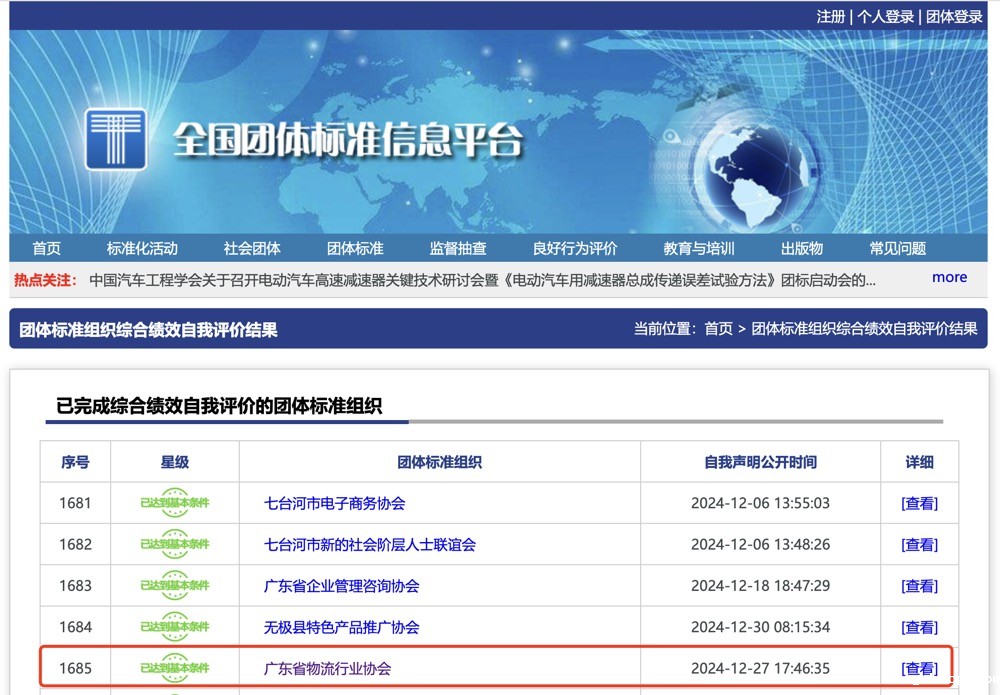
Task: Open the hot news headline about 中国汽车工程学会
Action: (482, 280)
